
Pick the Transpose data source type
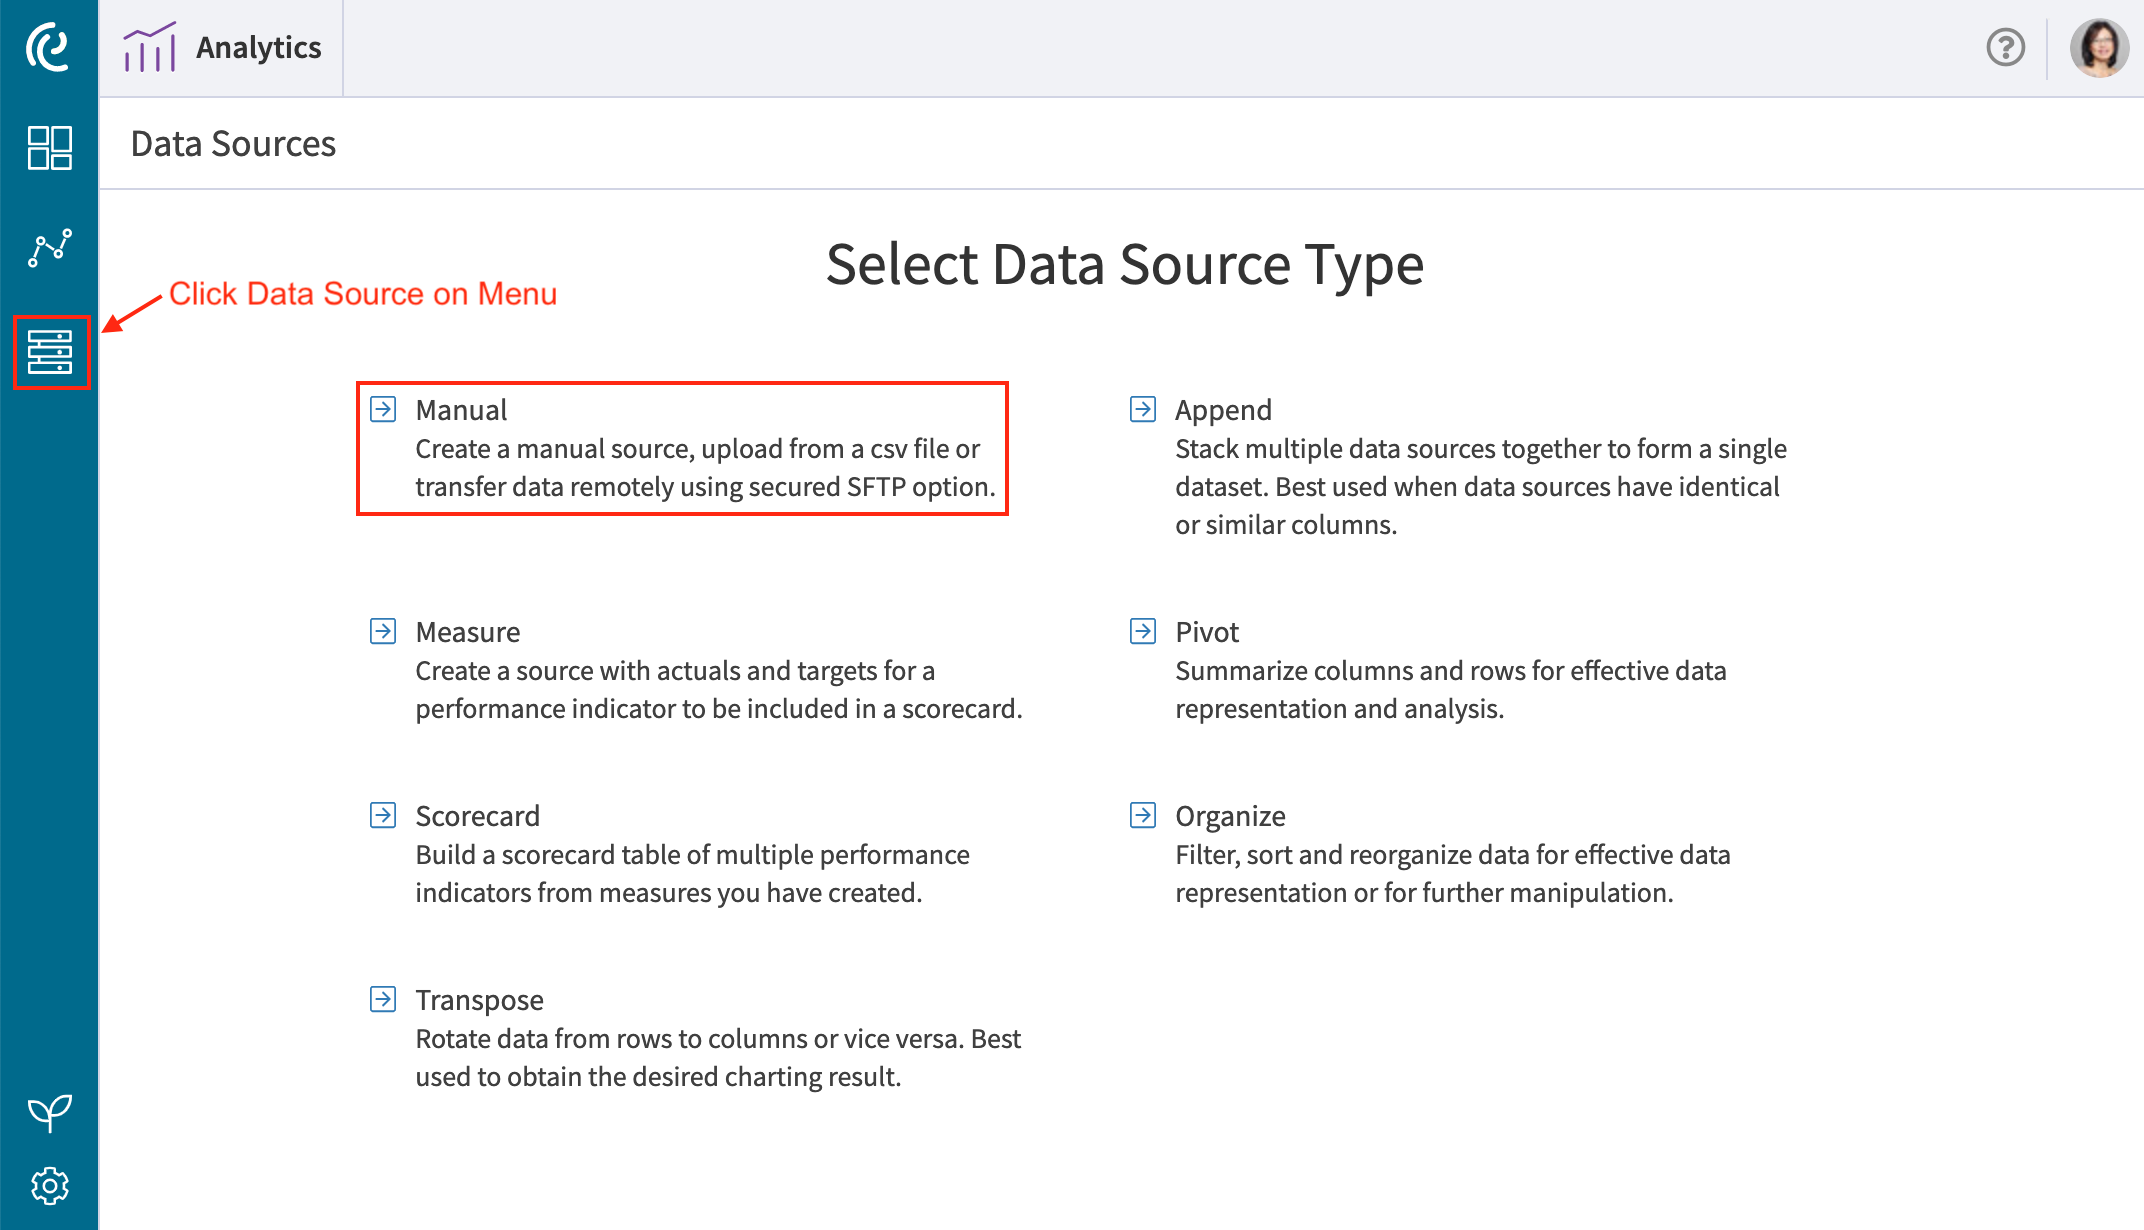pos(479,1000)
